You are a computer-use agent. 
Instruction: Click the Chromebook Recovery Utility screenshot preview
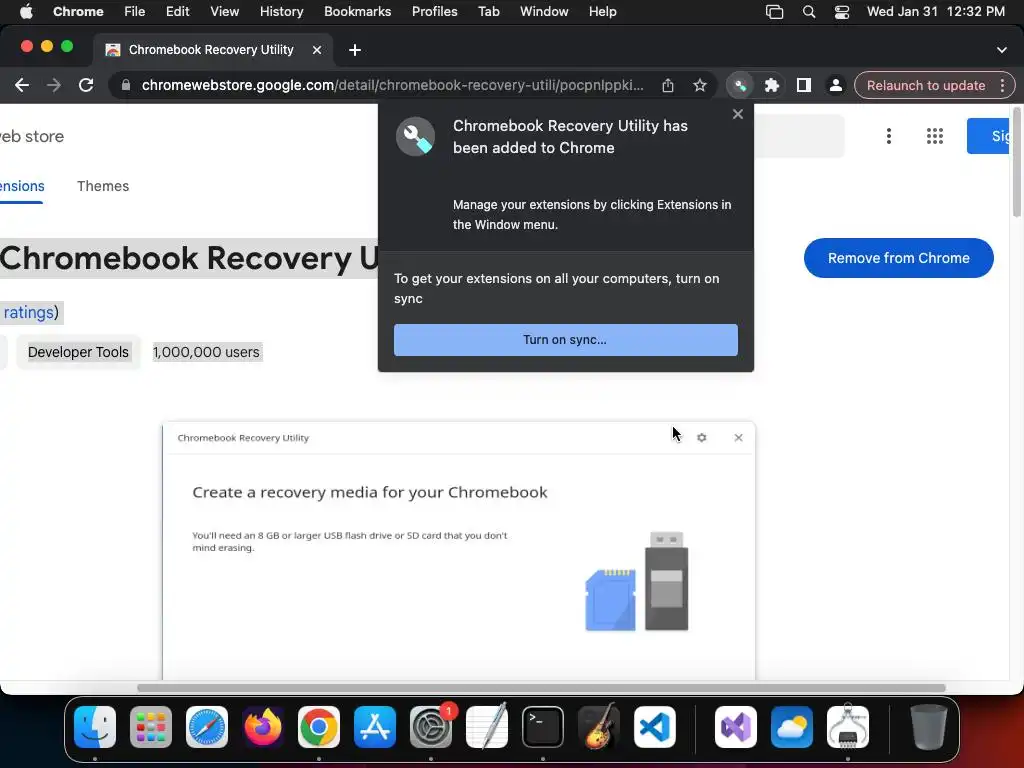459,551
